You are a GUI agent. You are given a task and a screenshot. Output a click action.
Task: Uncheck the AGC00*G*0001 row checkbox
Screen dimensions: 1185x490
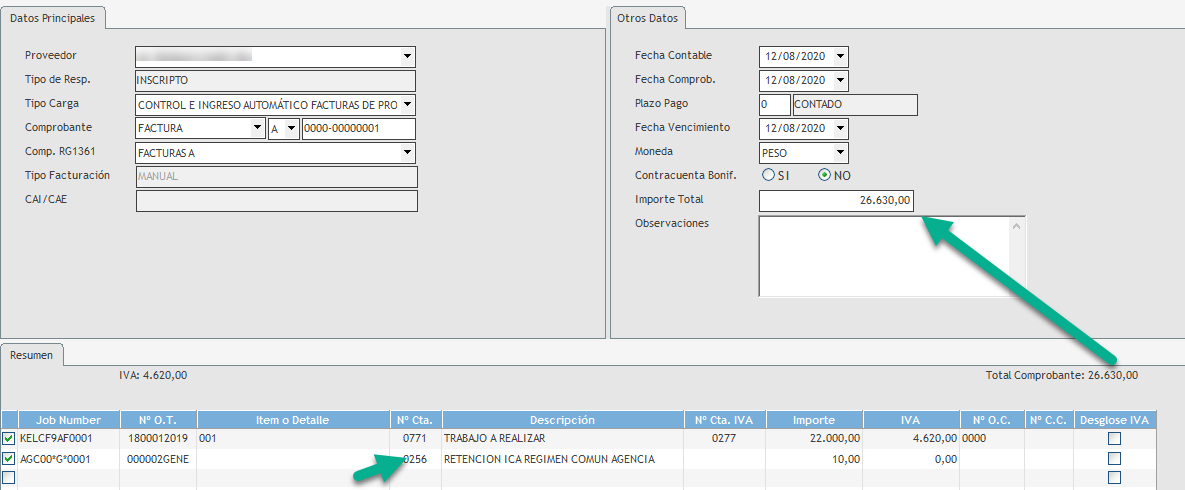click(x=9, y=459)
